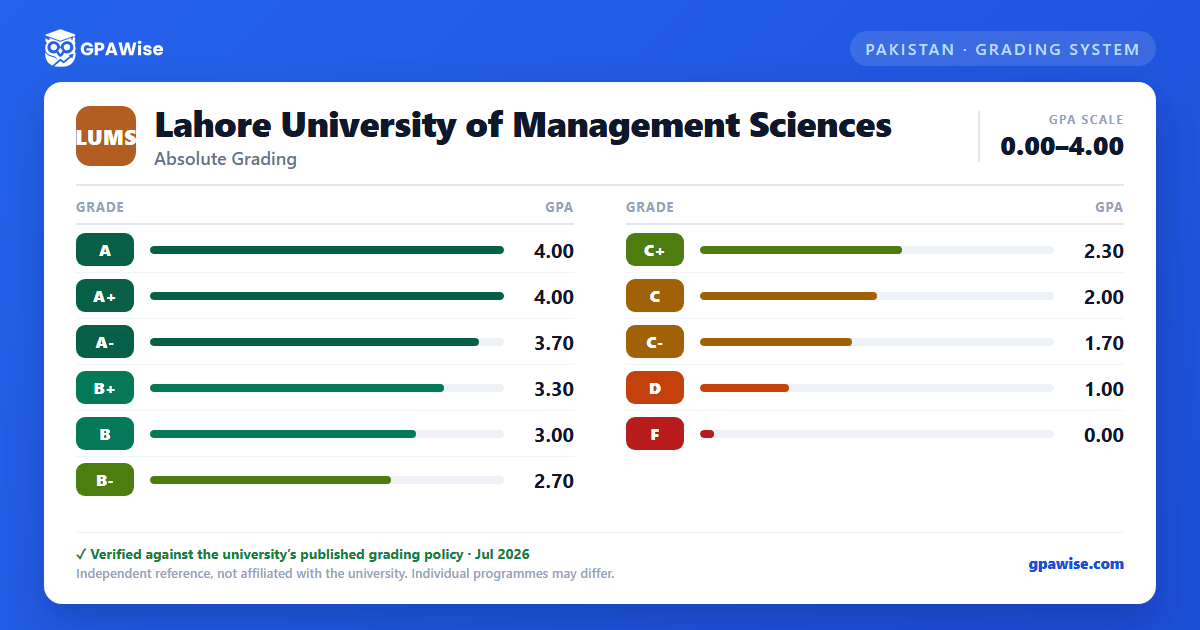The width and height of the screenshot is (1200, 630).
Task: Open the gpawise.com link
Action: coord(1076,564)
